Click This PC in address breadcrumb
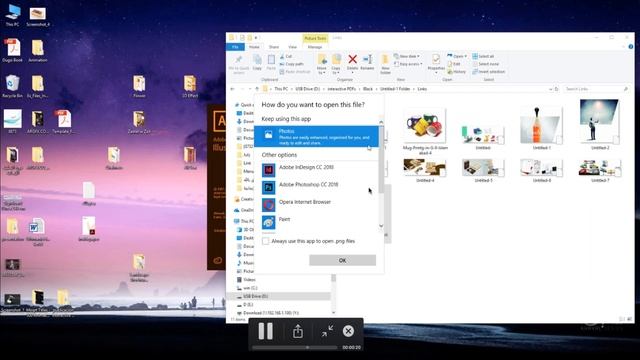The image size is (640, 360). [281, 89]
